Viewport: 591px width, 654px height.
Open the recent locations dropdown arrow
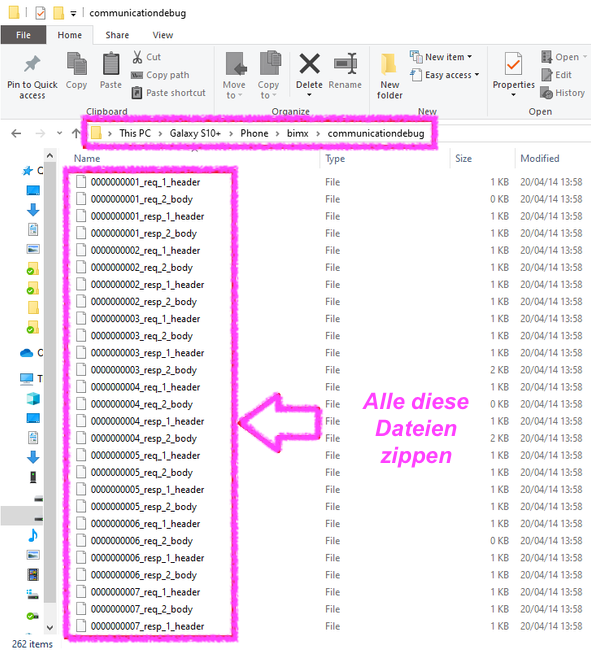point(59,133)
